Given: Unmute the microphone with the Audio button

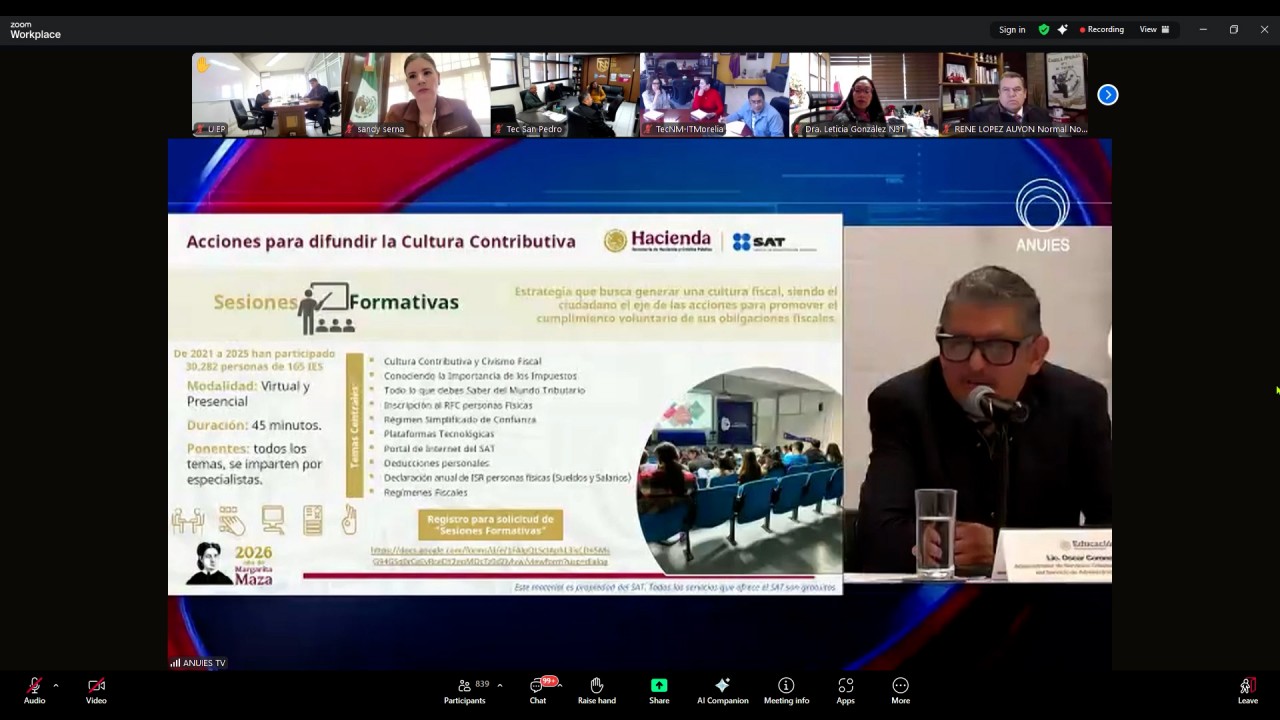Looking at the screenshot, I should tap(34, 690).
